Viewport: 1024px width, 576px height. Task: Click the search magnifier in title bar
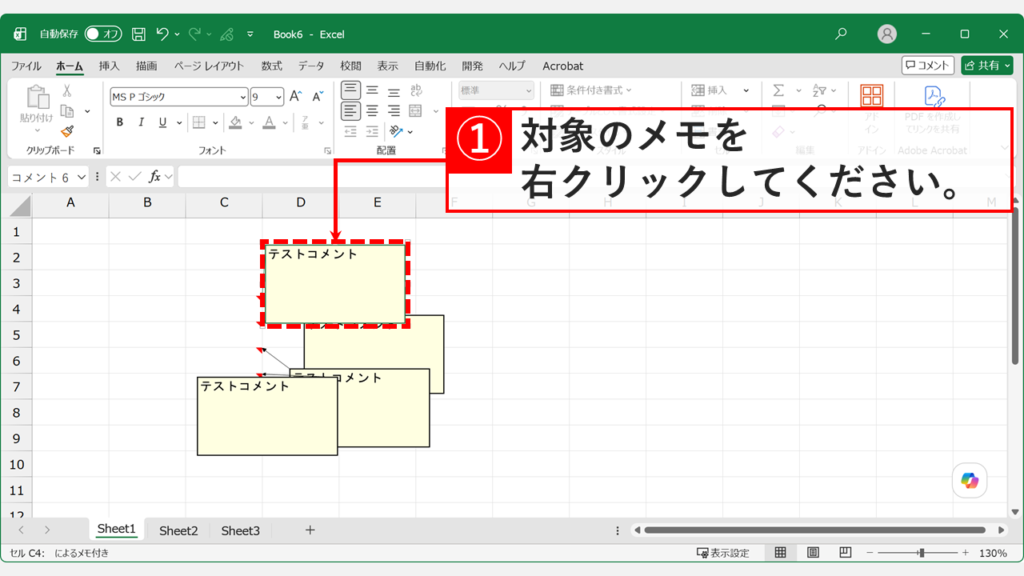[841, 33]
